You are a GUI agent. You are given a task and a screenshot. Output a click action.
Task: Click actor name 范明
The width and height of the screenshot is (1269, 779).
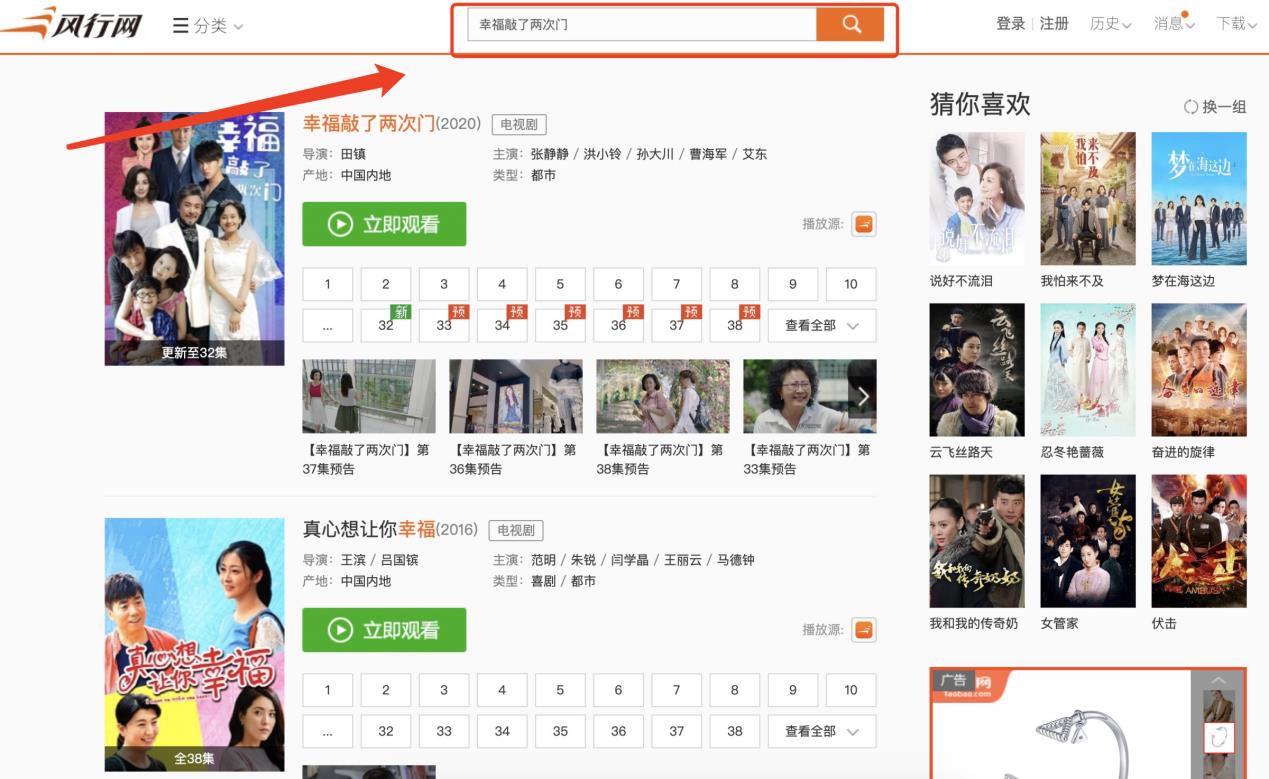click(x=543, y=560)
